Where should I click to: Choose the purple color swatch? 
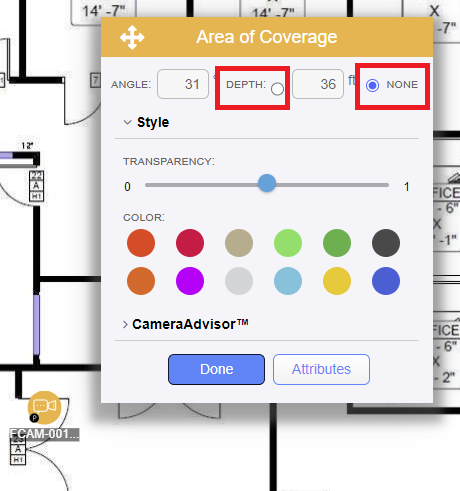click(x=190, y=281)
